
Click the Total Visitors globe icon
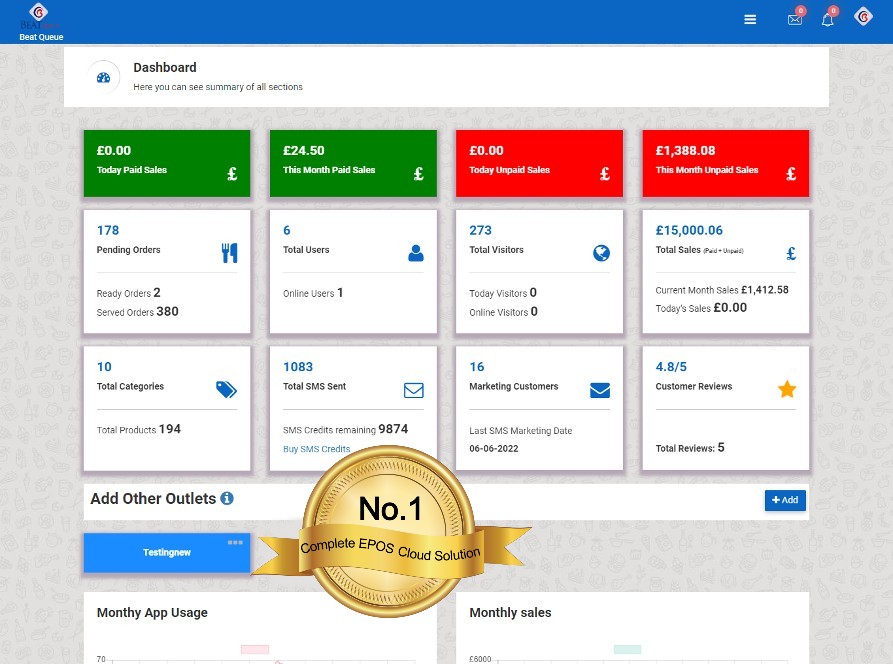point(601,253)
